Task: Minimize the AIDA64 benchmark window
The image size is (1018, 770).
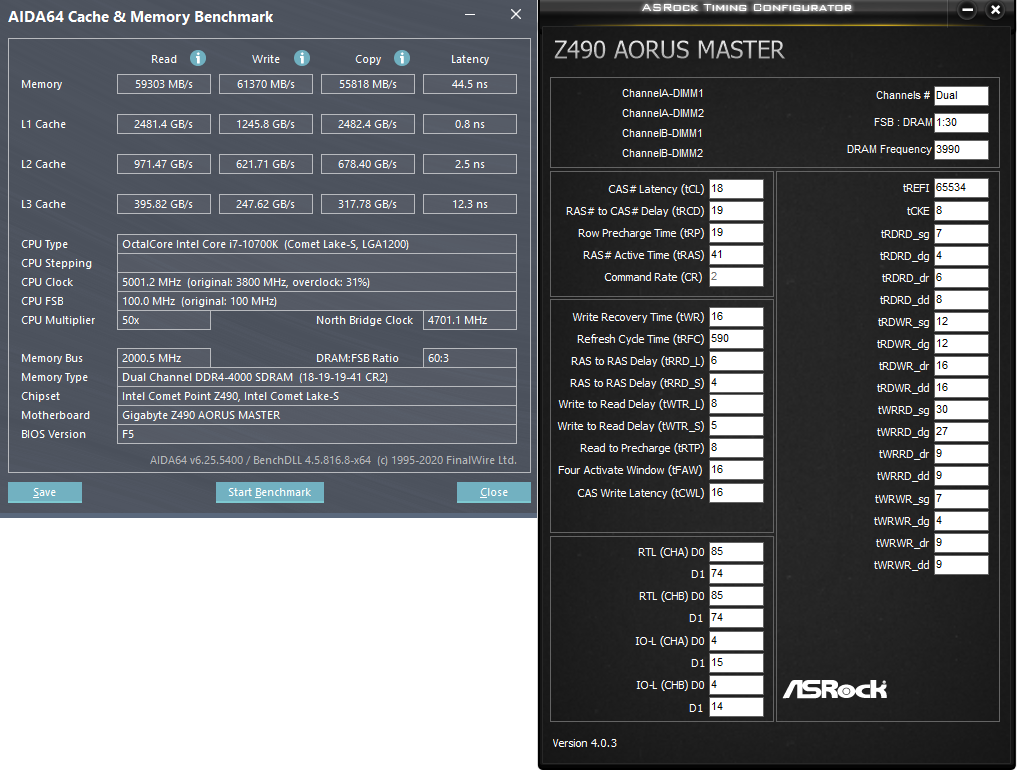Action: click(x=470, y=14)
